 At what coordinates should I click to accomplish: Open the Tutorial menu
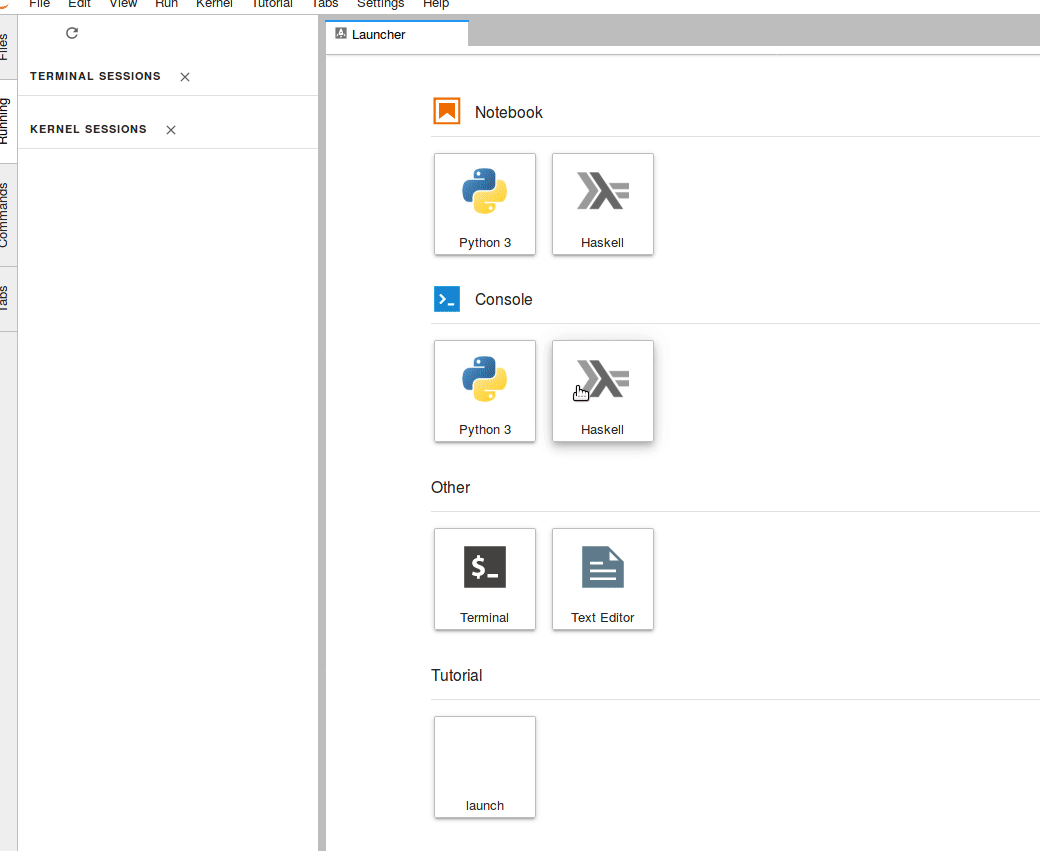point(272,4)
